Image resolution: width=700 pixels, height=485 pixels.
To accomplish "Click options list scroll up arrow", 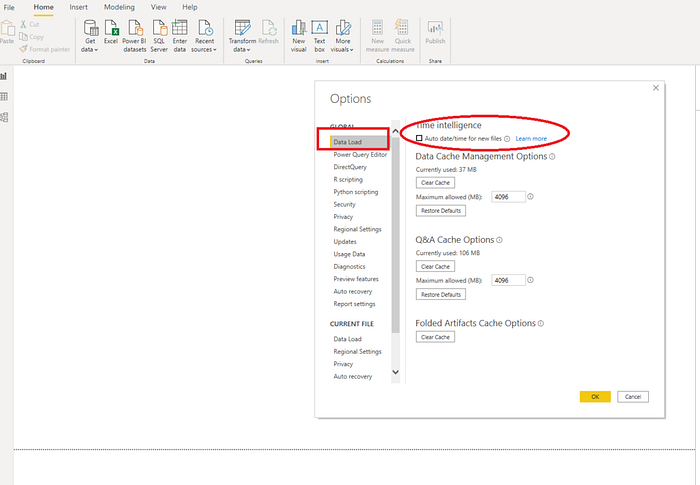I will (x=396, y=131).
